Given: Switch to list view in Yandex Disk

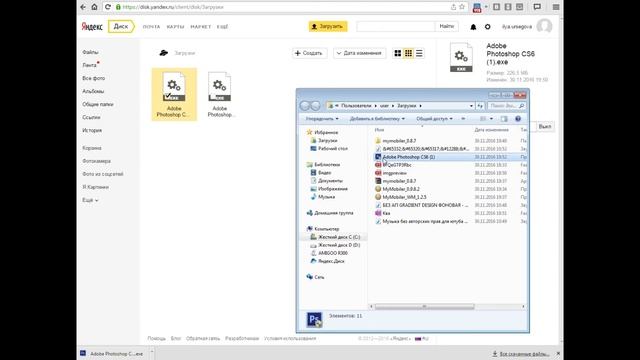Looking at the screenshot, I should (419, 53).
